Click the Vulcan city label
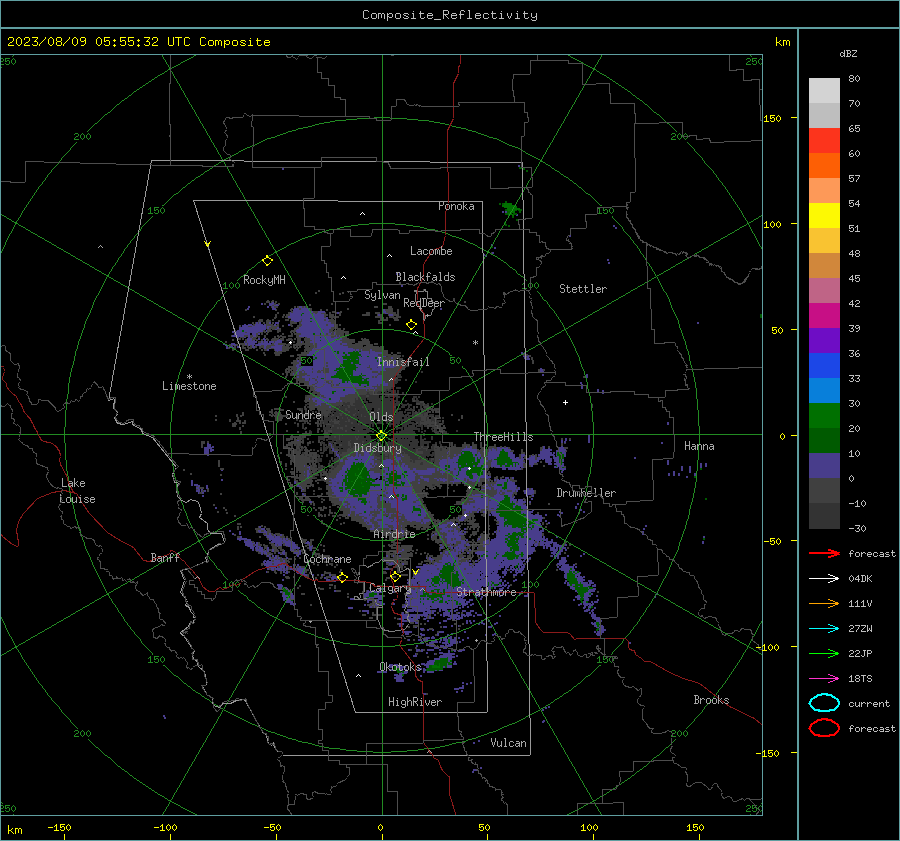 coord(508,743)
